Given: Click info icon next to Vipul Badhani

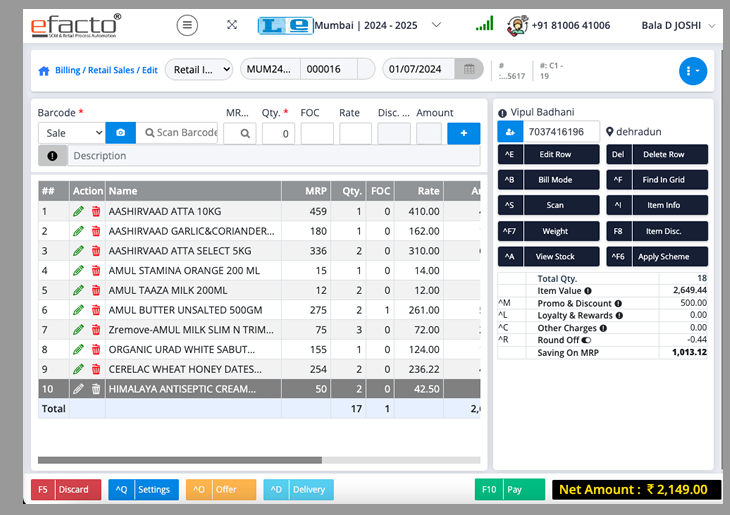Looking at the screenshot, I should [x=502, y=113].
